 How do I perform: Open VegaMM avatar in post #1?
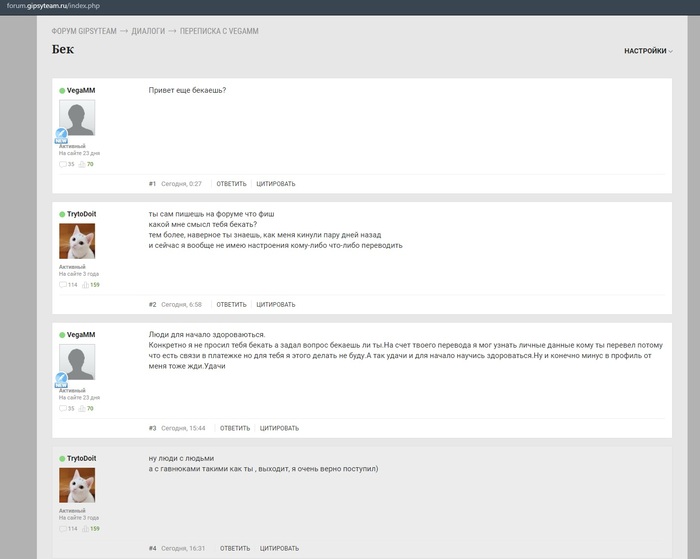pos(77,117)
